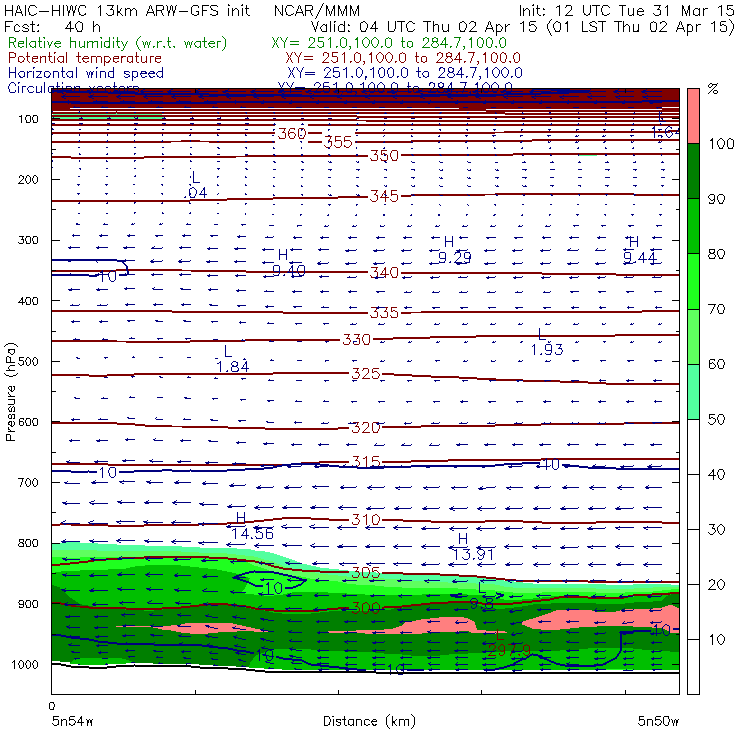Select the 700 hPa pressure axis tick label

pos(28,482)
